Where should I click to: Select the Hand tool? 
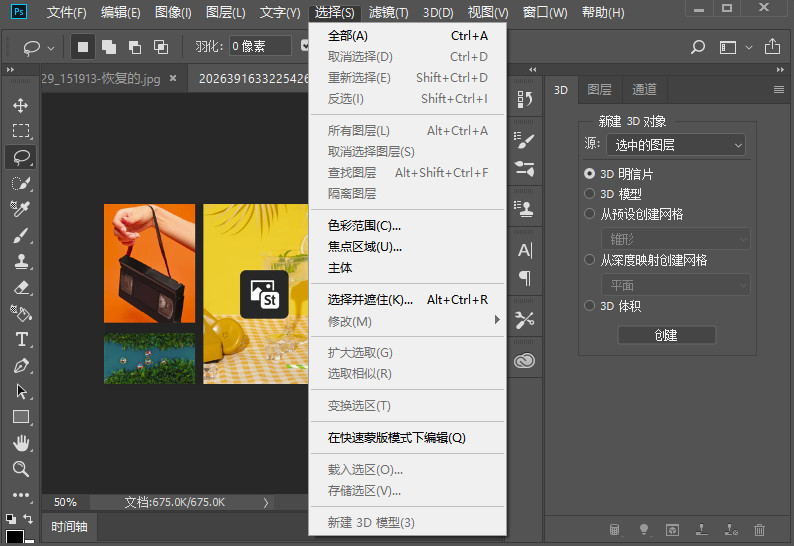pos(21,443)
